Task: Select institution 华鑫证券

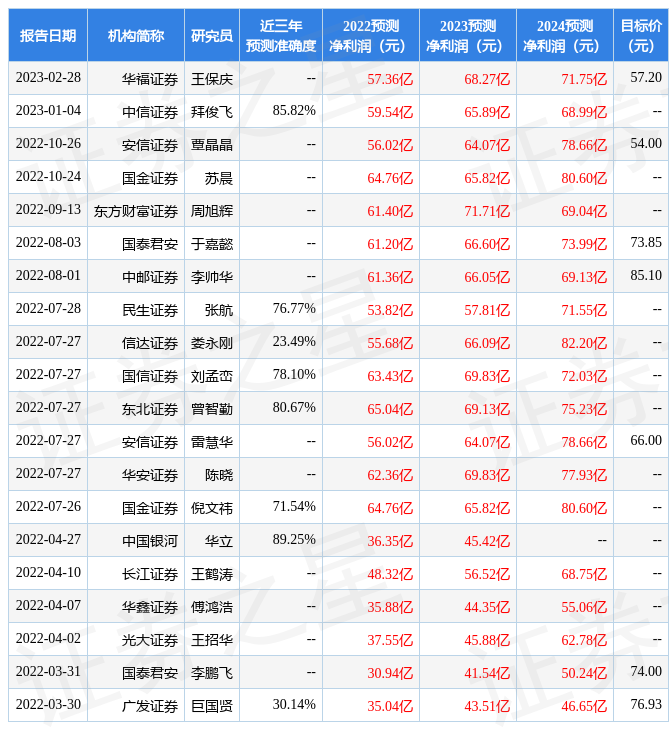Action: tap(150, 608)
